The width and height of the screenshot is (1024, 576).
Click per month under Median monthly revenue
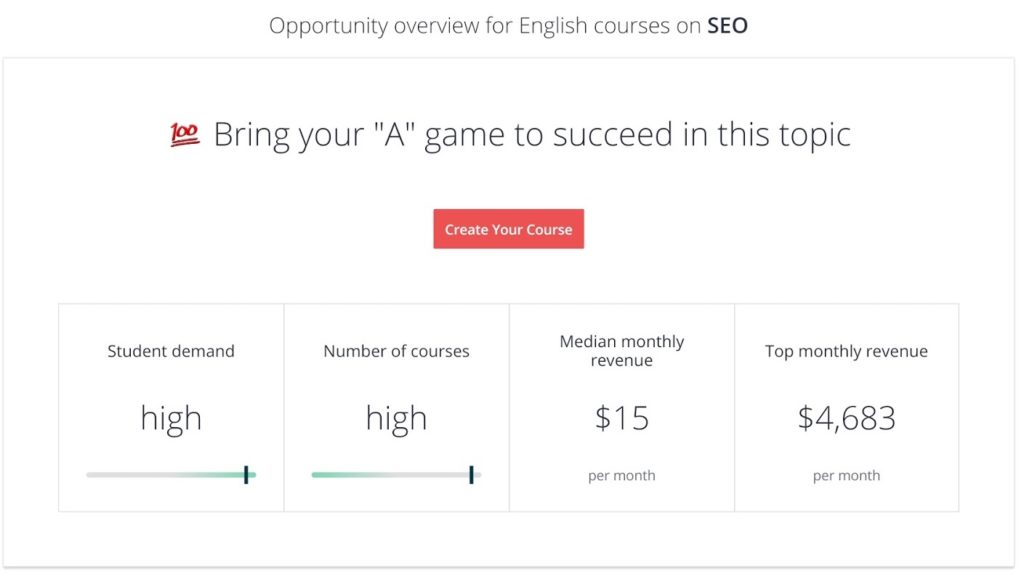click(622, 475)
